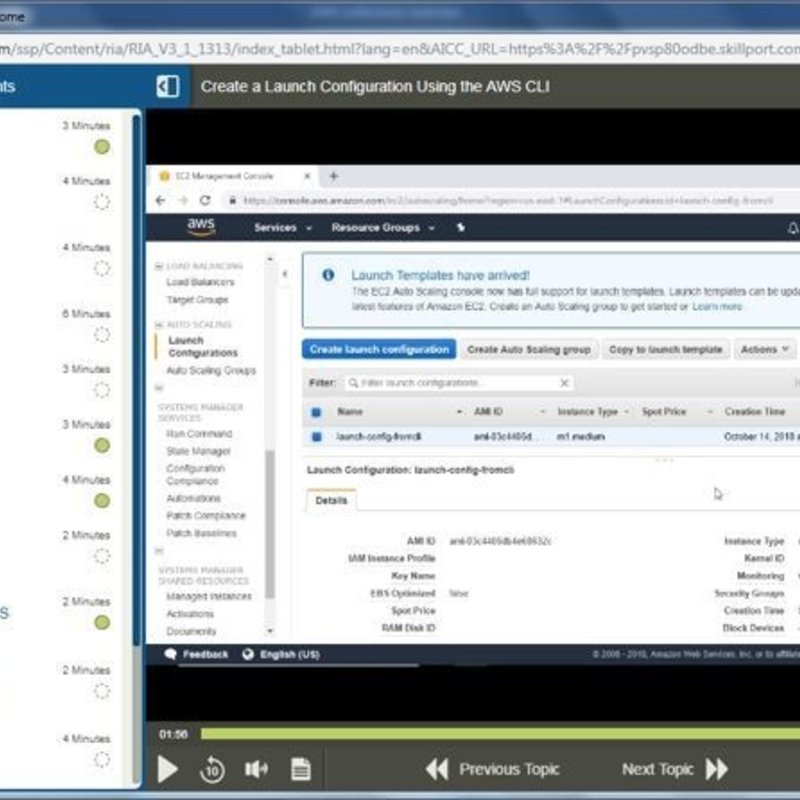The width and height of the screenshot is (800, 800).
Task: Collapse the Load Balancing section
Action: (159, 266)
